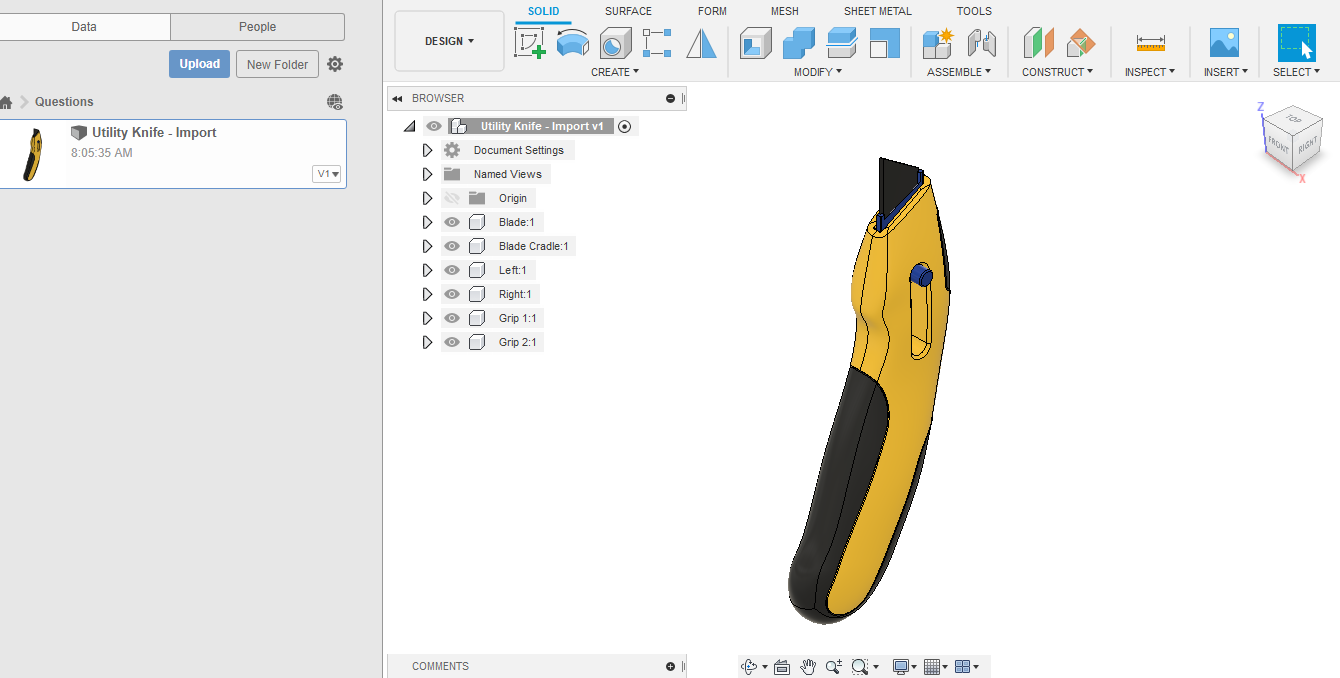Toggle visibility of the Blade:1 component

452,221
